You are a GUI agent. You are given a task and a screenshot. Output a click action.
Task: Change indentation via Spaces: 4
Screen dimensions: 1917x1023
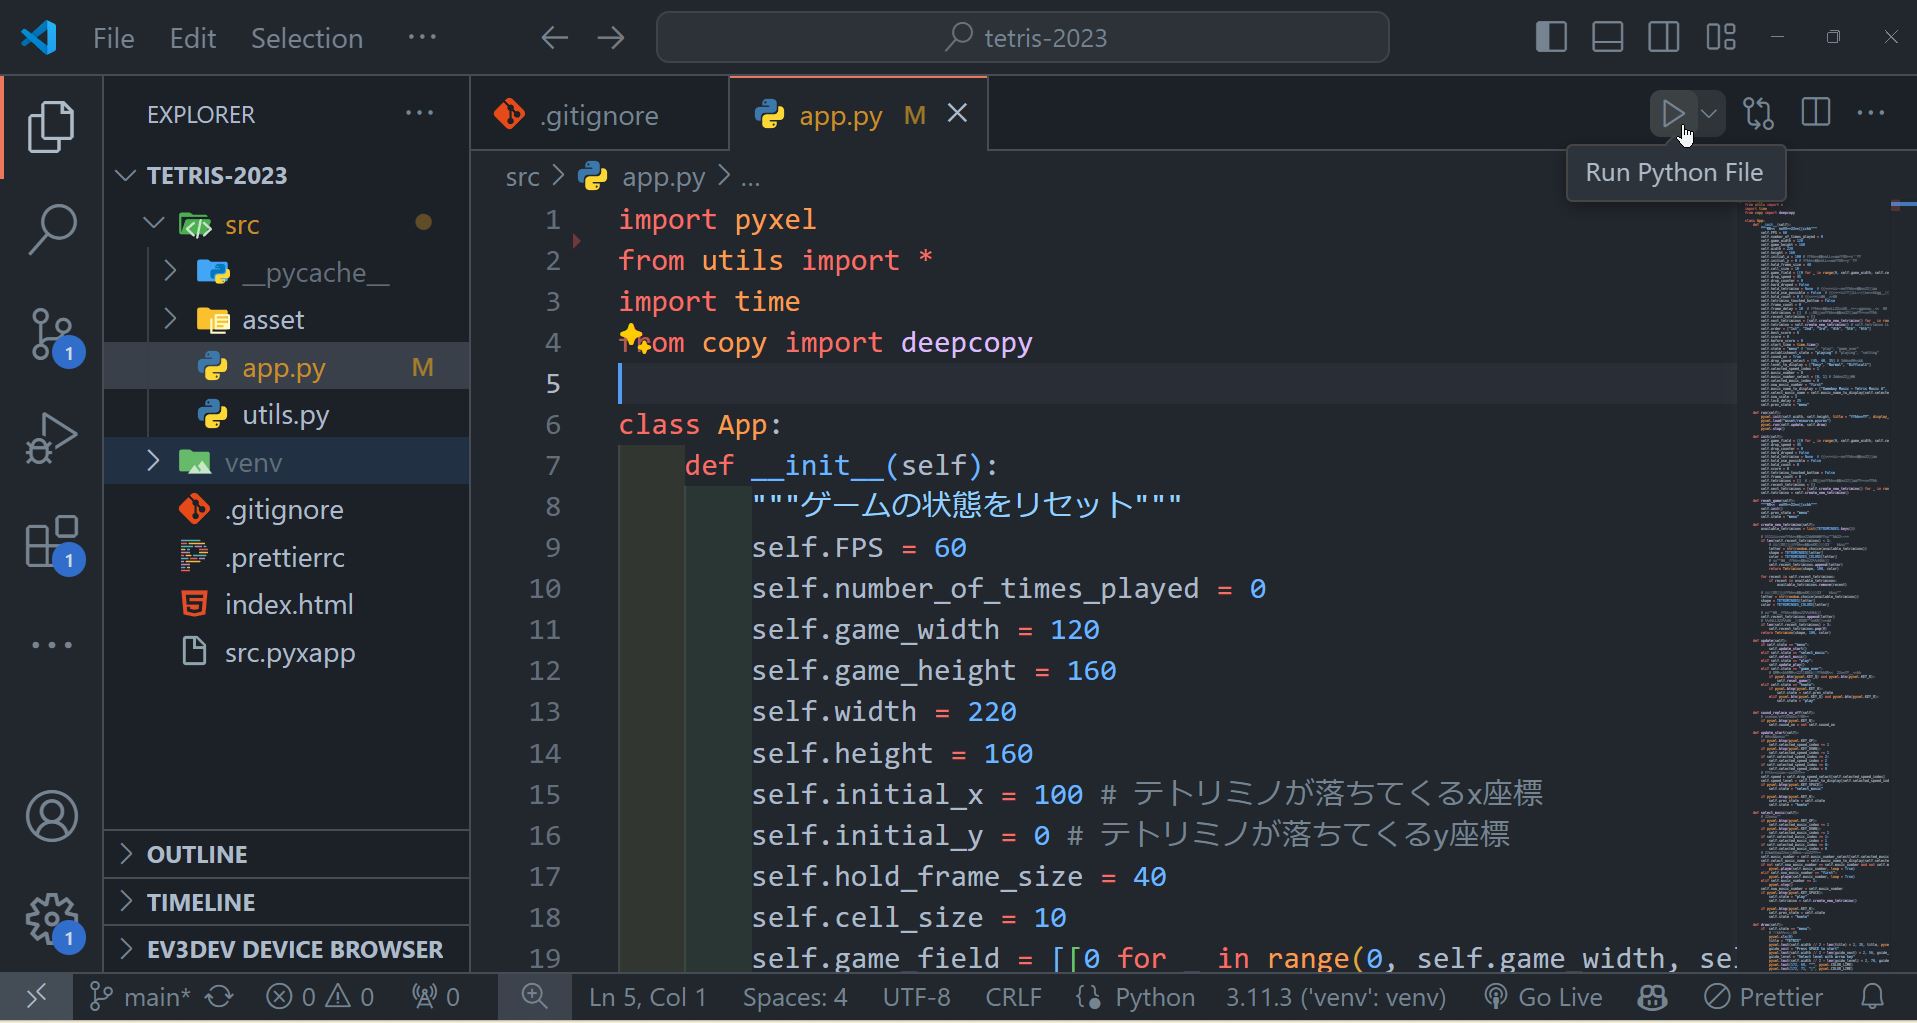point(795,997)
